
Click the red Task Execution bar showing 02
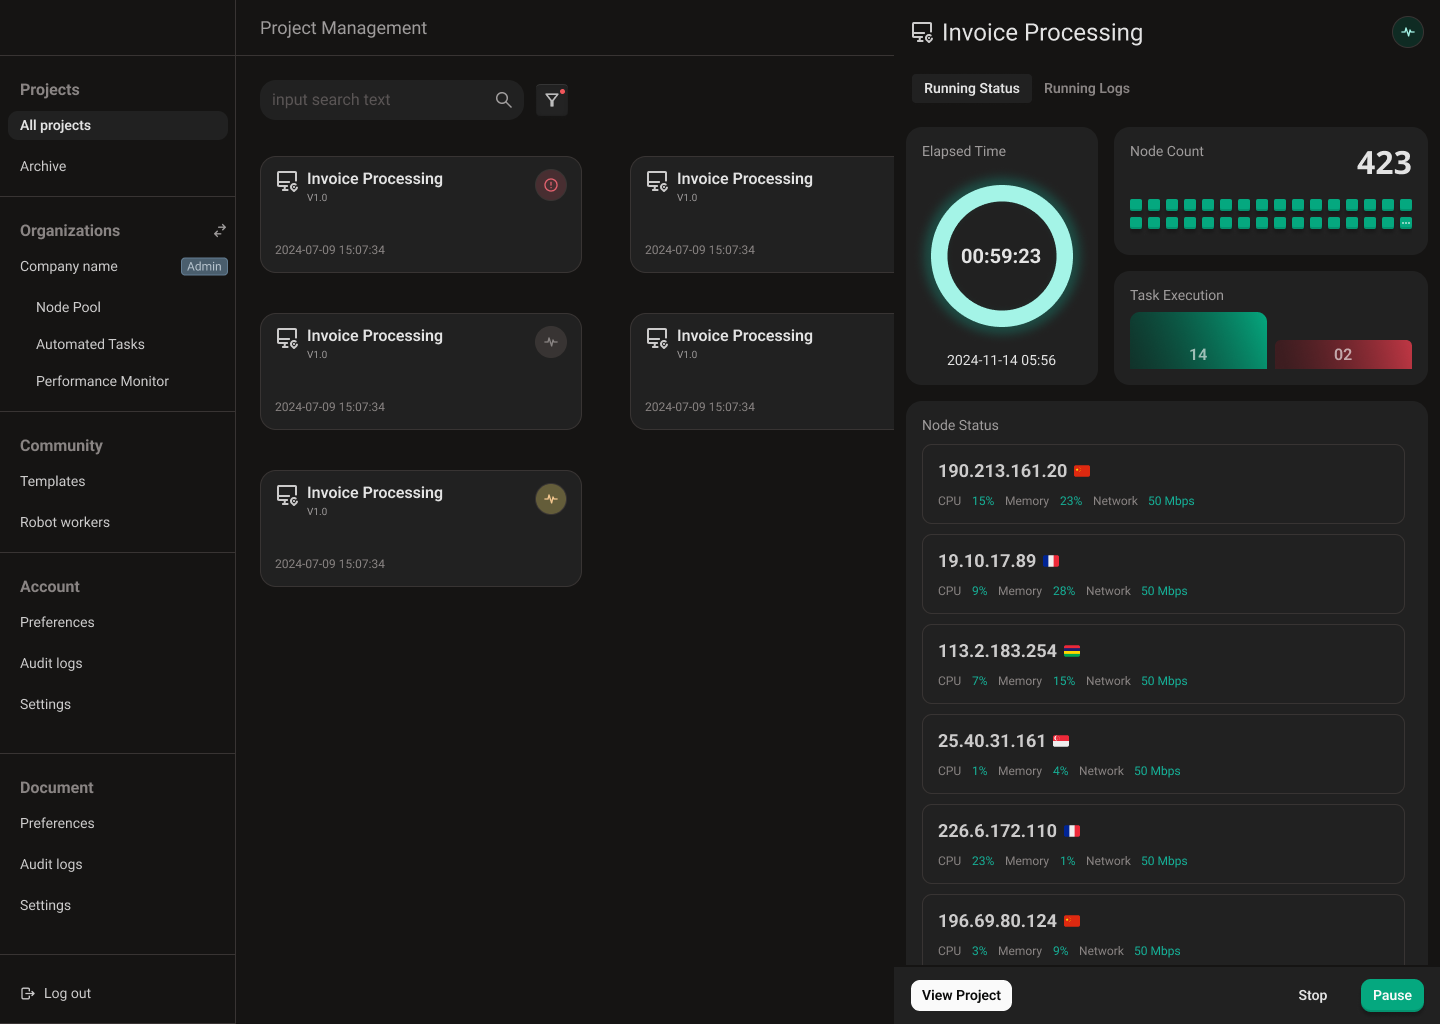(x=1342, y=354)
